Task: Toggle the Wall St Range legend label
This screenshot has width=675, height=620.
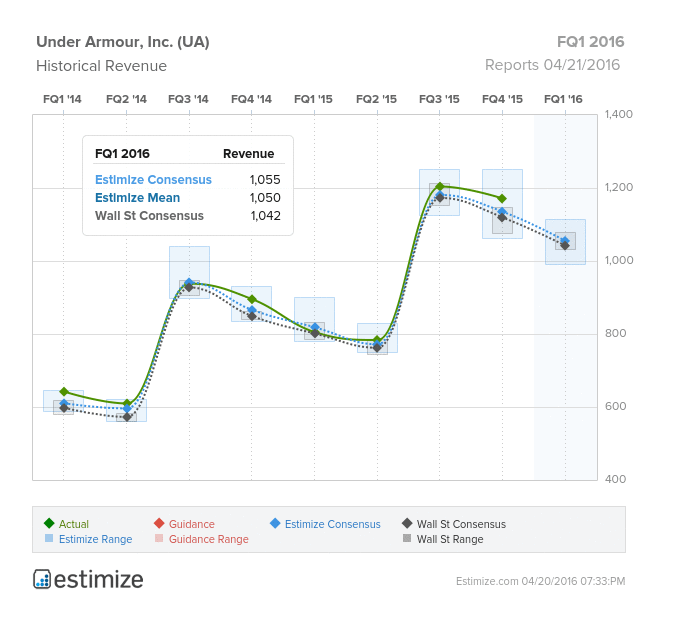Action: pyautogui.click(x=450, y=539)
